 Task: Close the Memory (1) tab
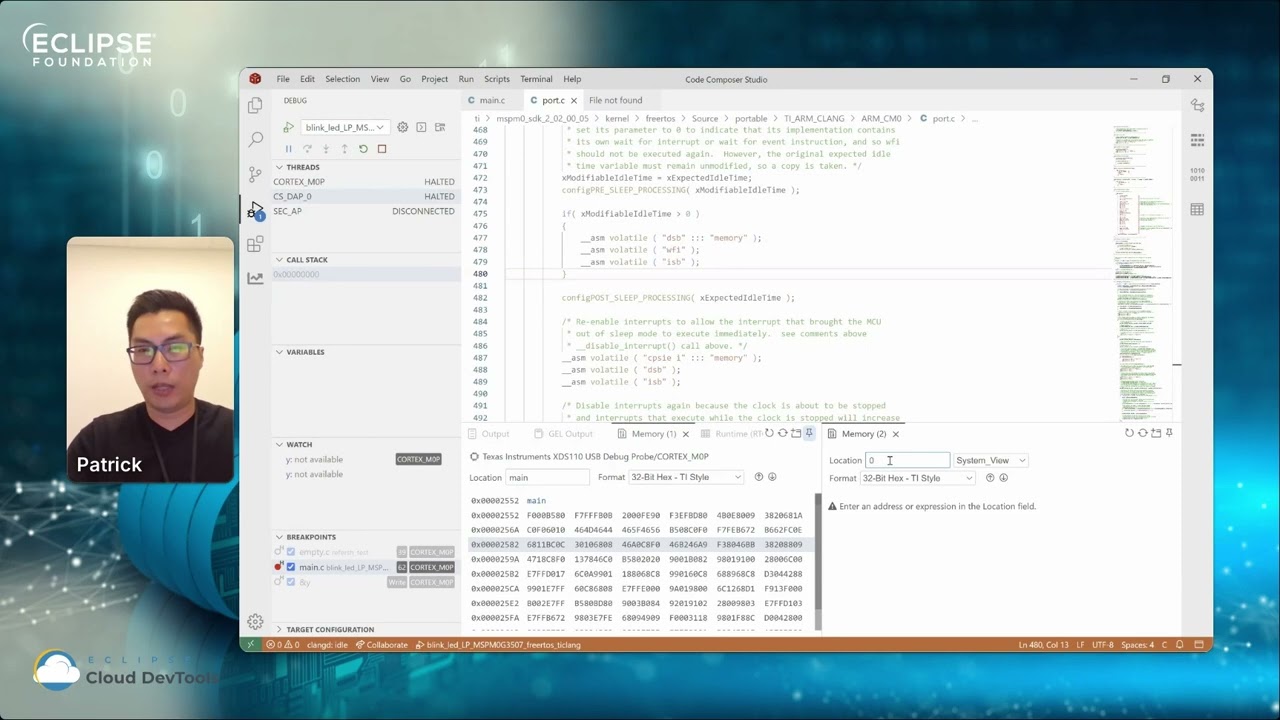coord(685,434)
